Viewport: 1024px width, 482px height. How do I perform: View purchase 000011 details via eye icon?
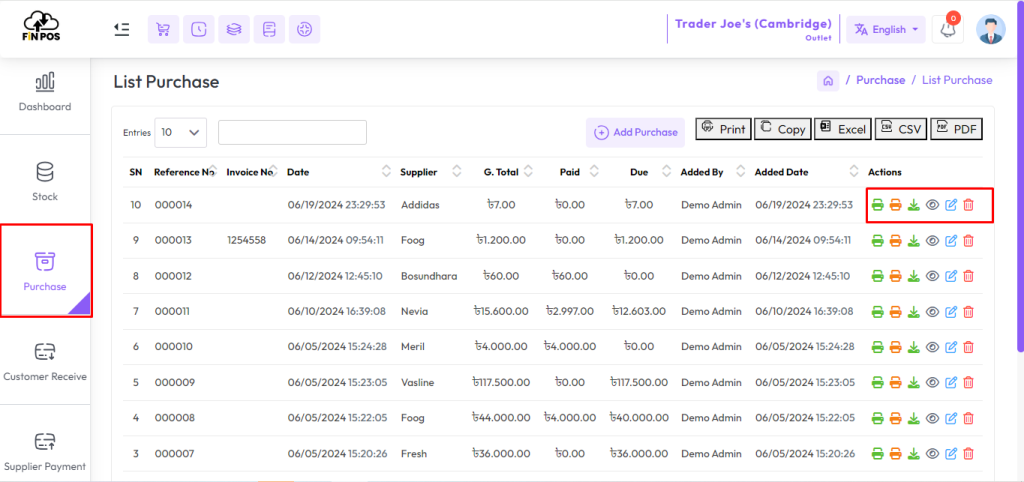(x=933, y=312)
